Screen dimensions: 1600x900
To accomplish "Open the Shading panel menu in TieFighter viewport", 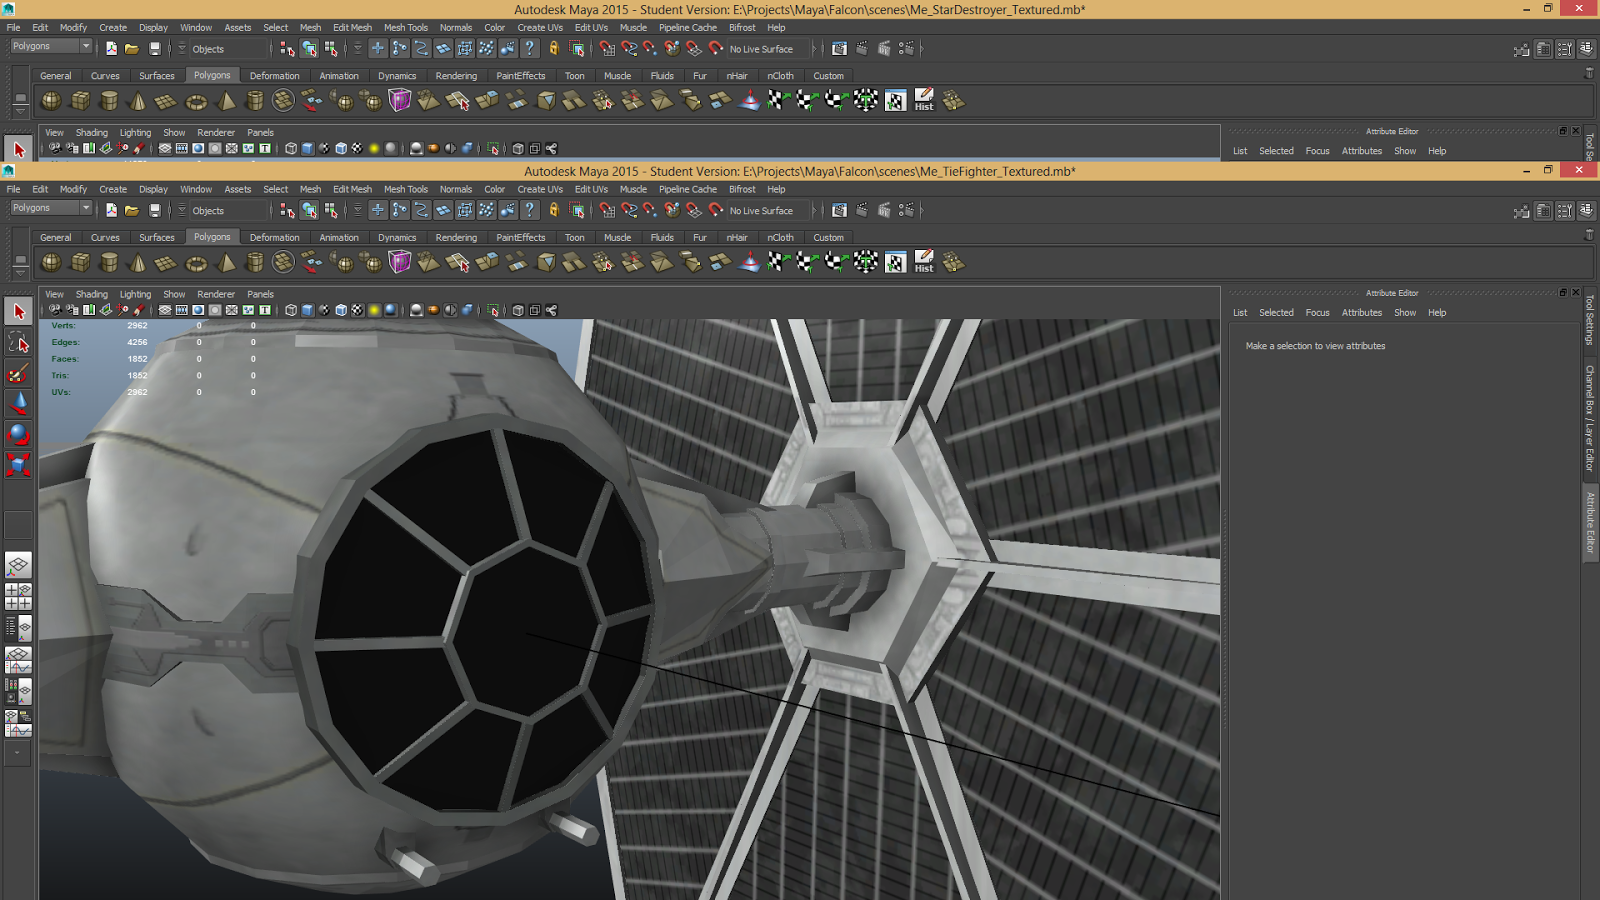I will pyautogui.click(x=92, y=294).
